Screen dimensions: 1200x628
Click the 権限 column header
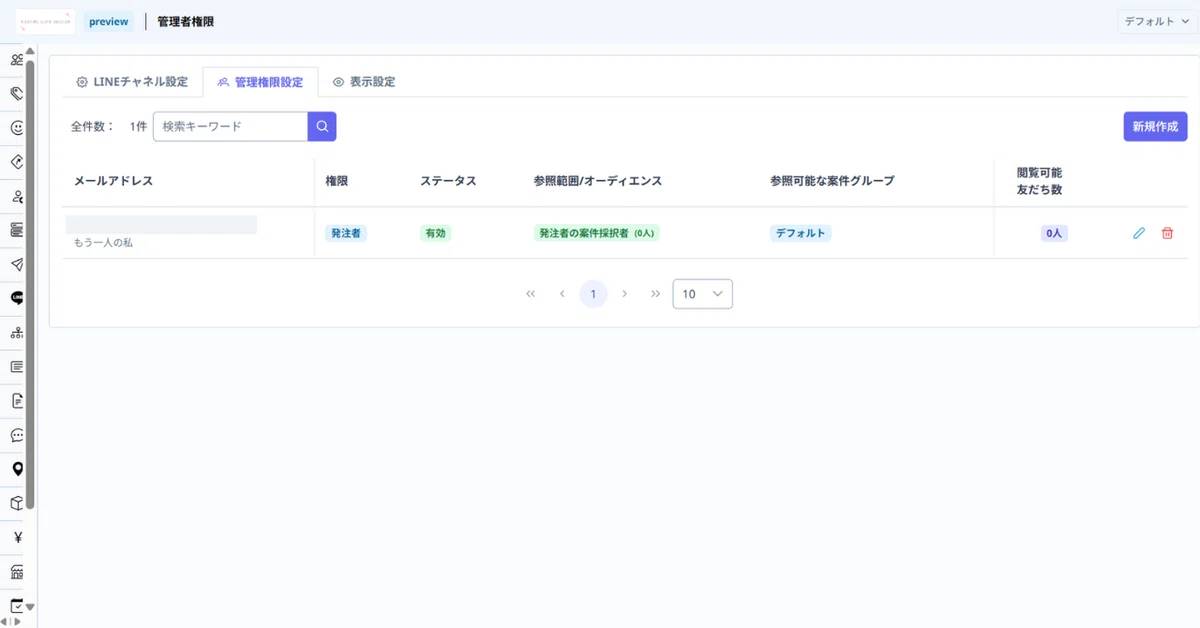(x=337, y=181)
